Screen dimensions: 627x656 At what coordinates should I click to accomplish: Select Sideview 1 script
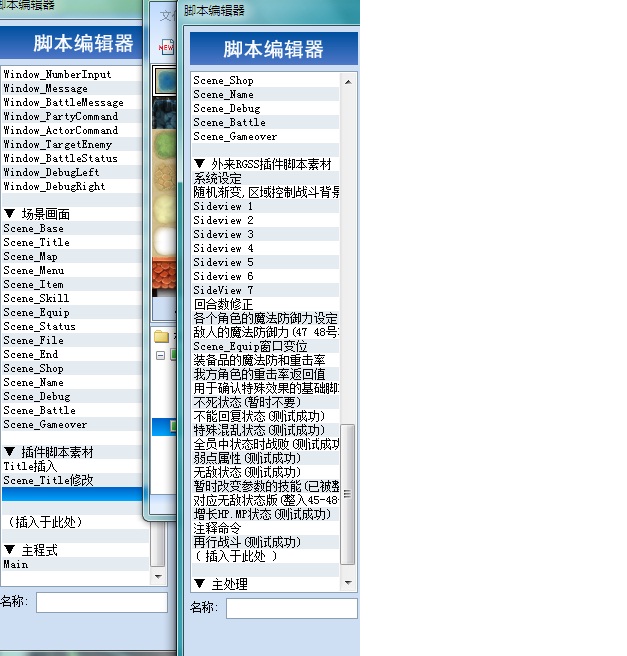266,206
